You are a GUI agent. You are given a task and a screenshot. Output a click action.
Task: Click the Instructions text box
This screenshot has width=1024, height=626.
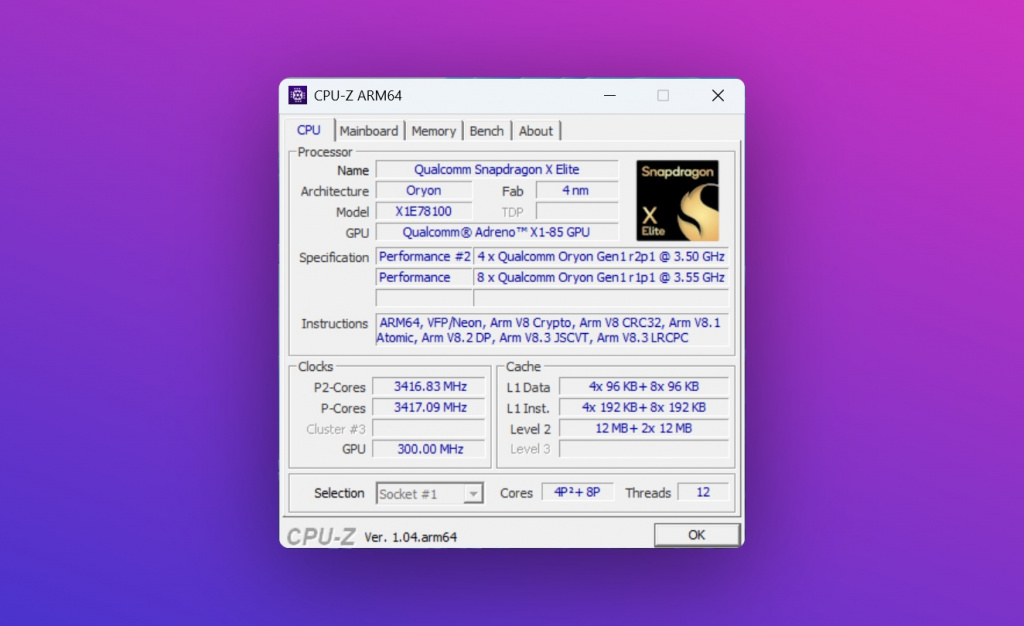tap(550, 330)
